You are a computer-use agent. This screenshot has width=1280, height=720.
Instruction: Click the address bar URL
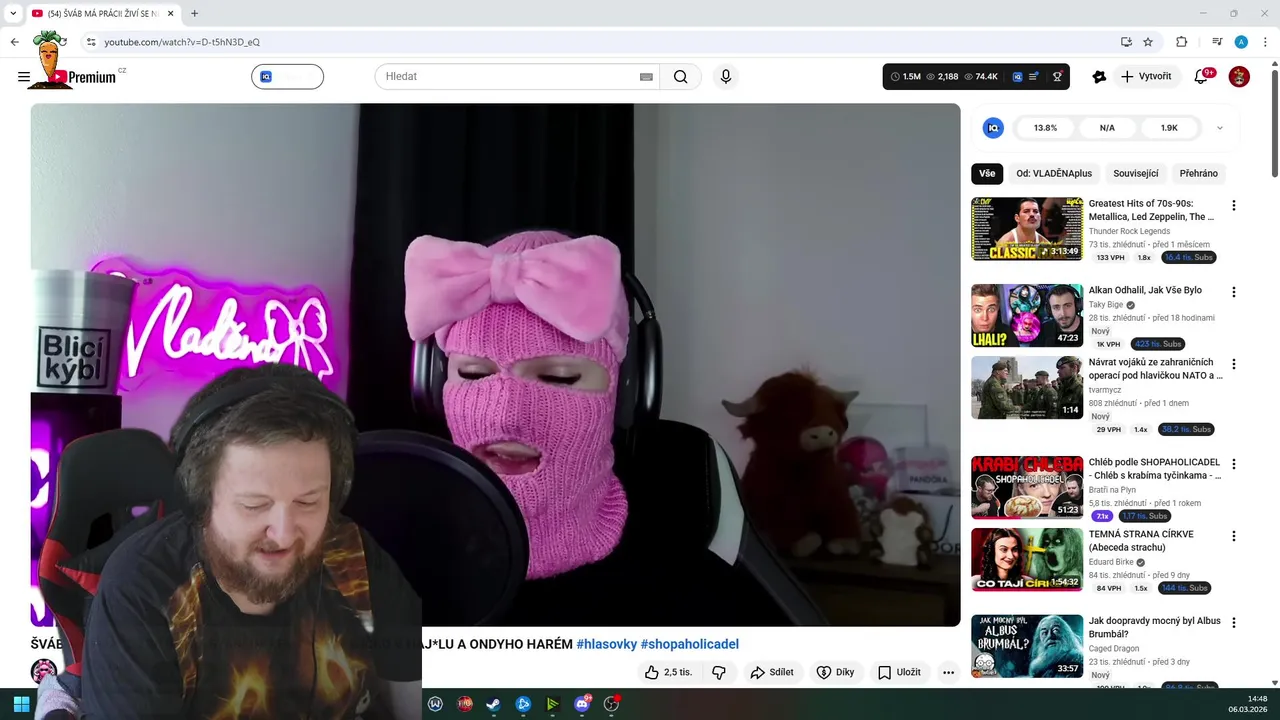coord(182,42)
